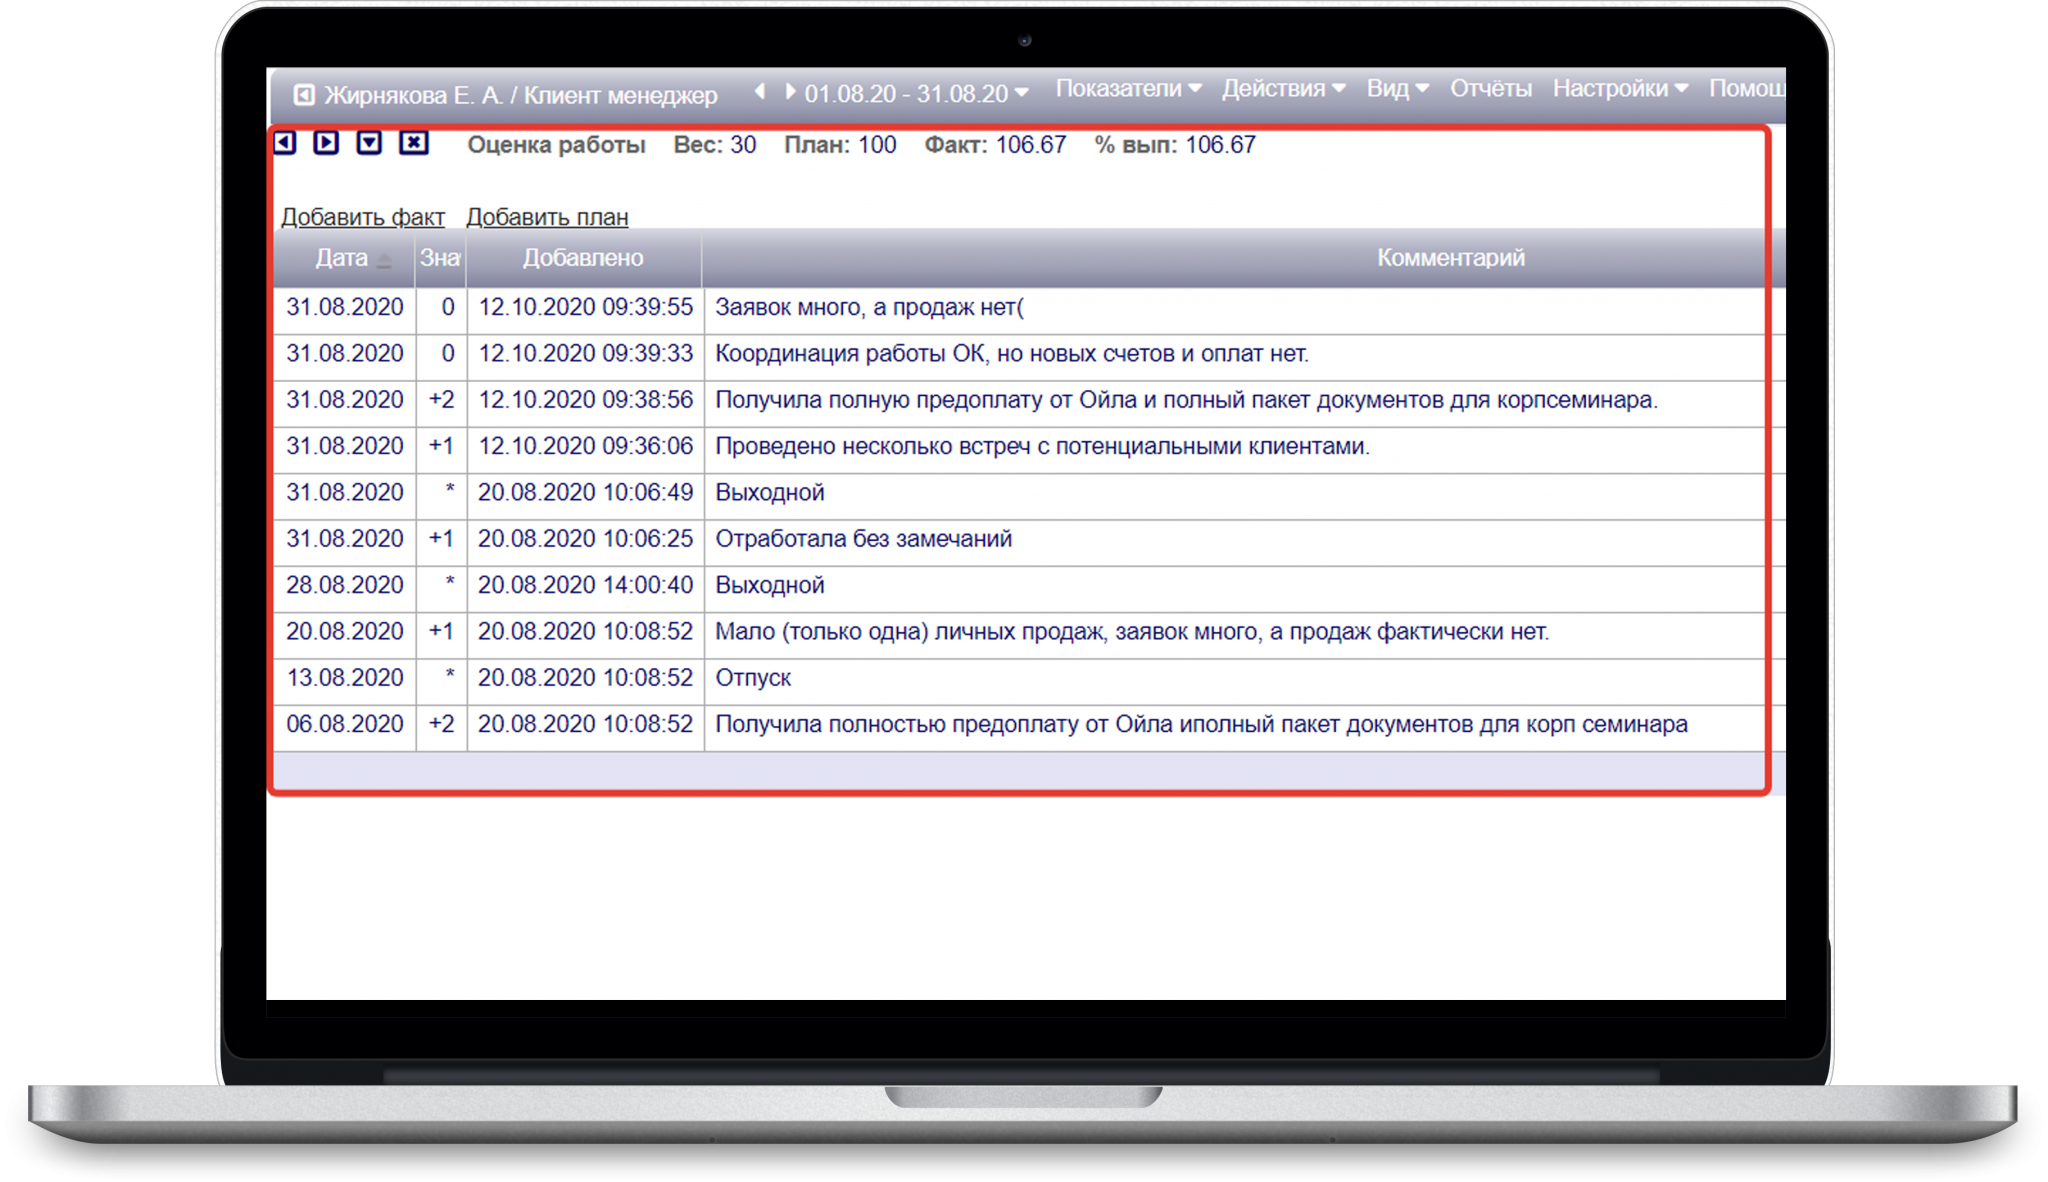2048x1182 pixels.
Task: Click the left-arrow box icon beside Оценка работы
Action: (x=285, y=143)
